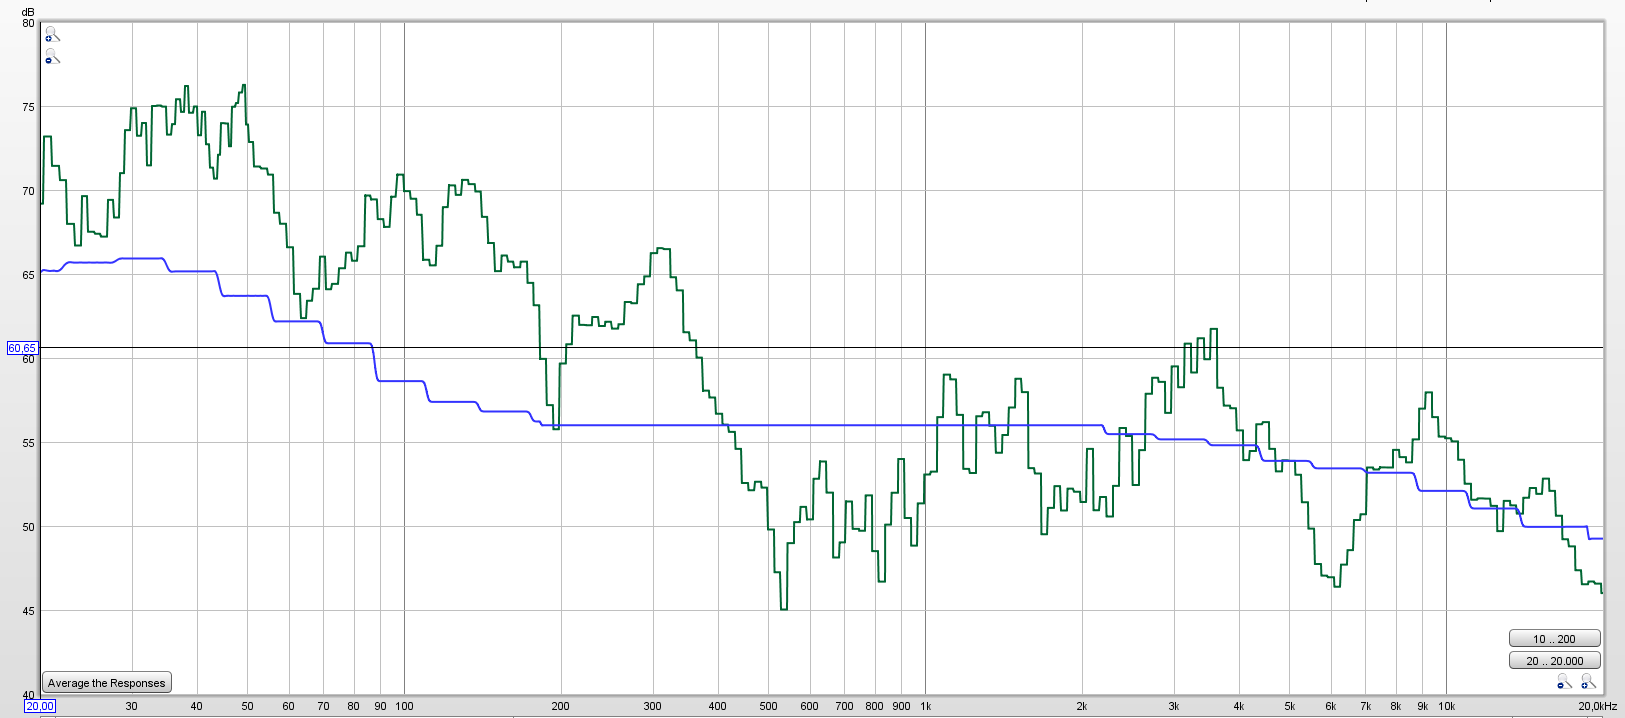The image size is (1625, 718).
Task: Click the 200 frequency axis label
Action: (561, 706)
